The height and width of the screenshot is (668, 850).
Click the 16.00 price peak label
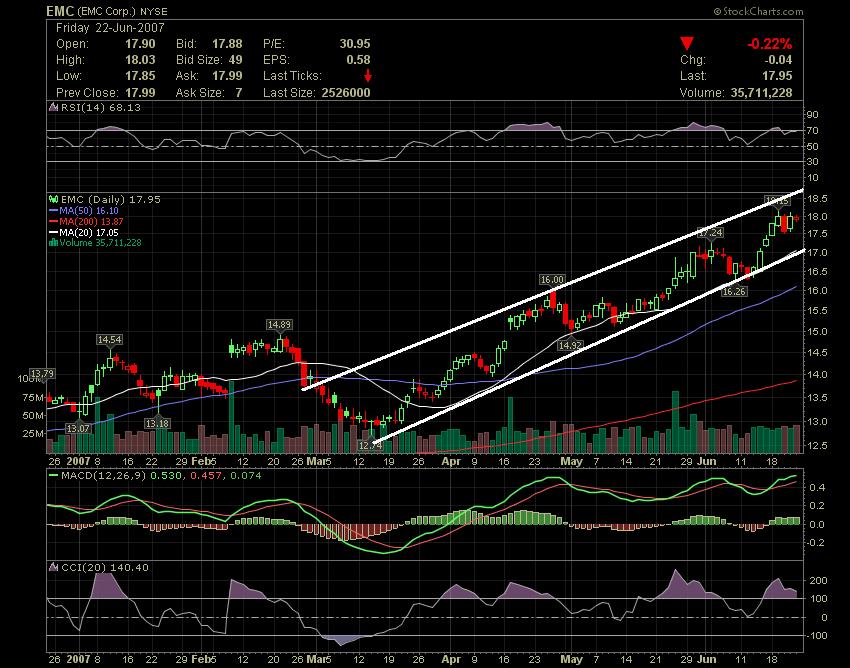click(x=552, y=279)
